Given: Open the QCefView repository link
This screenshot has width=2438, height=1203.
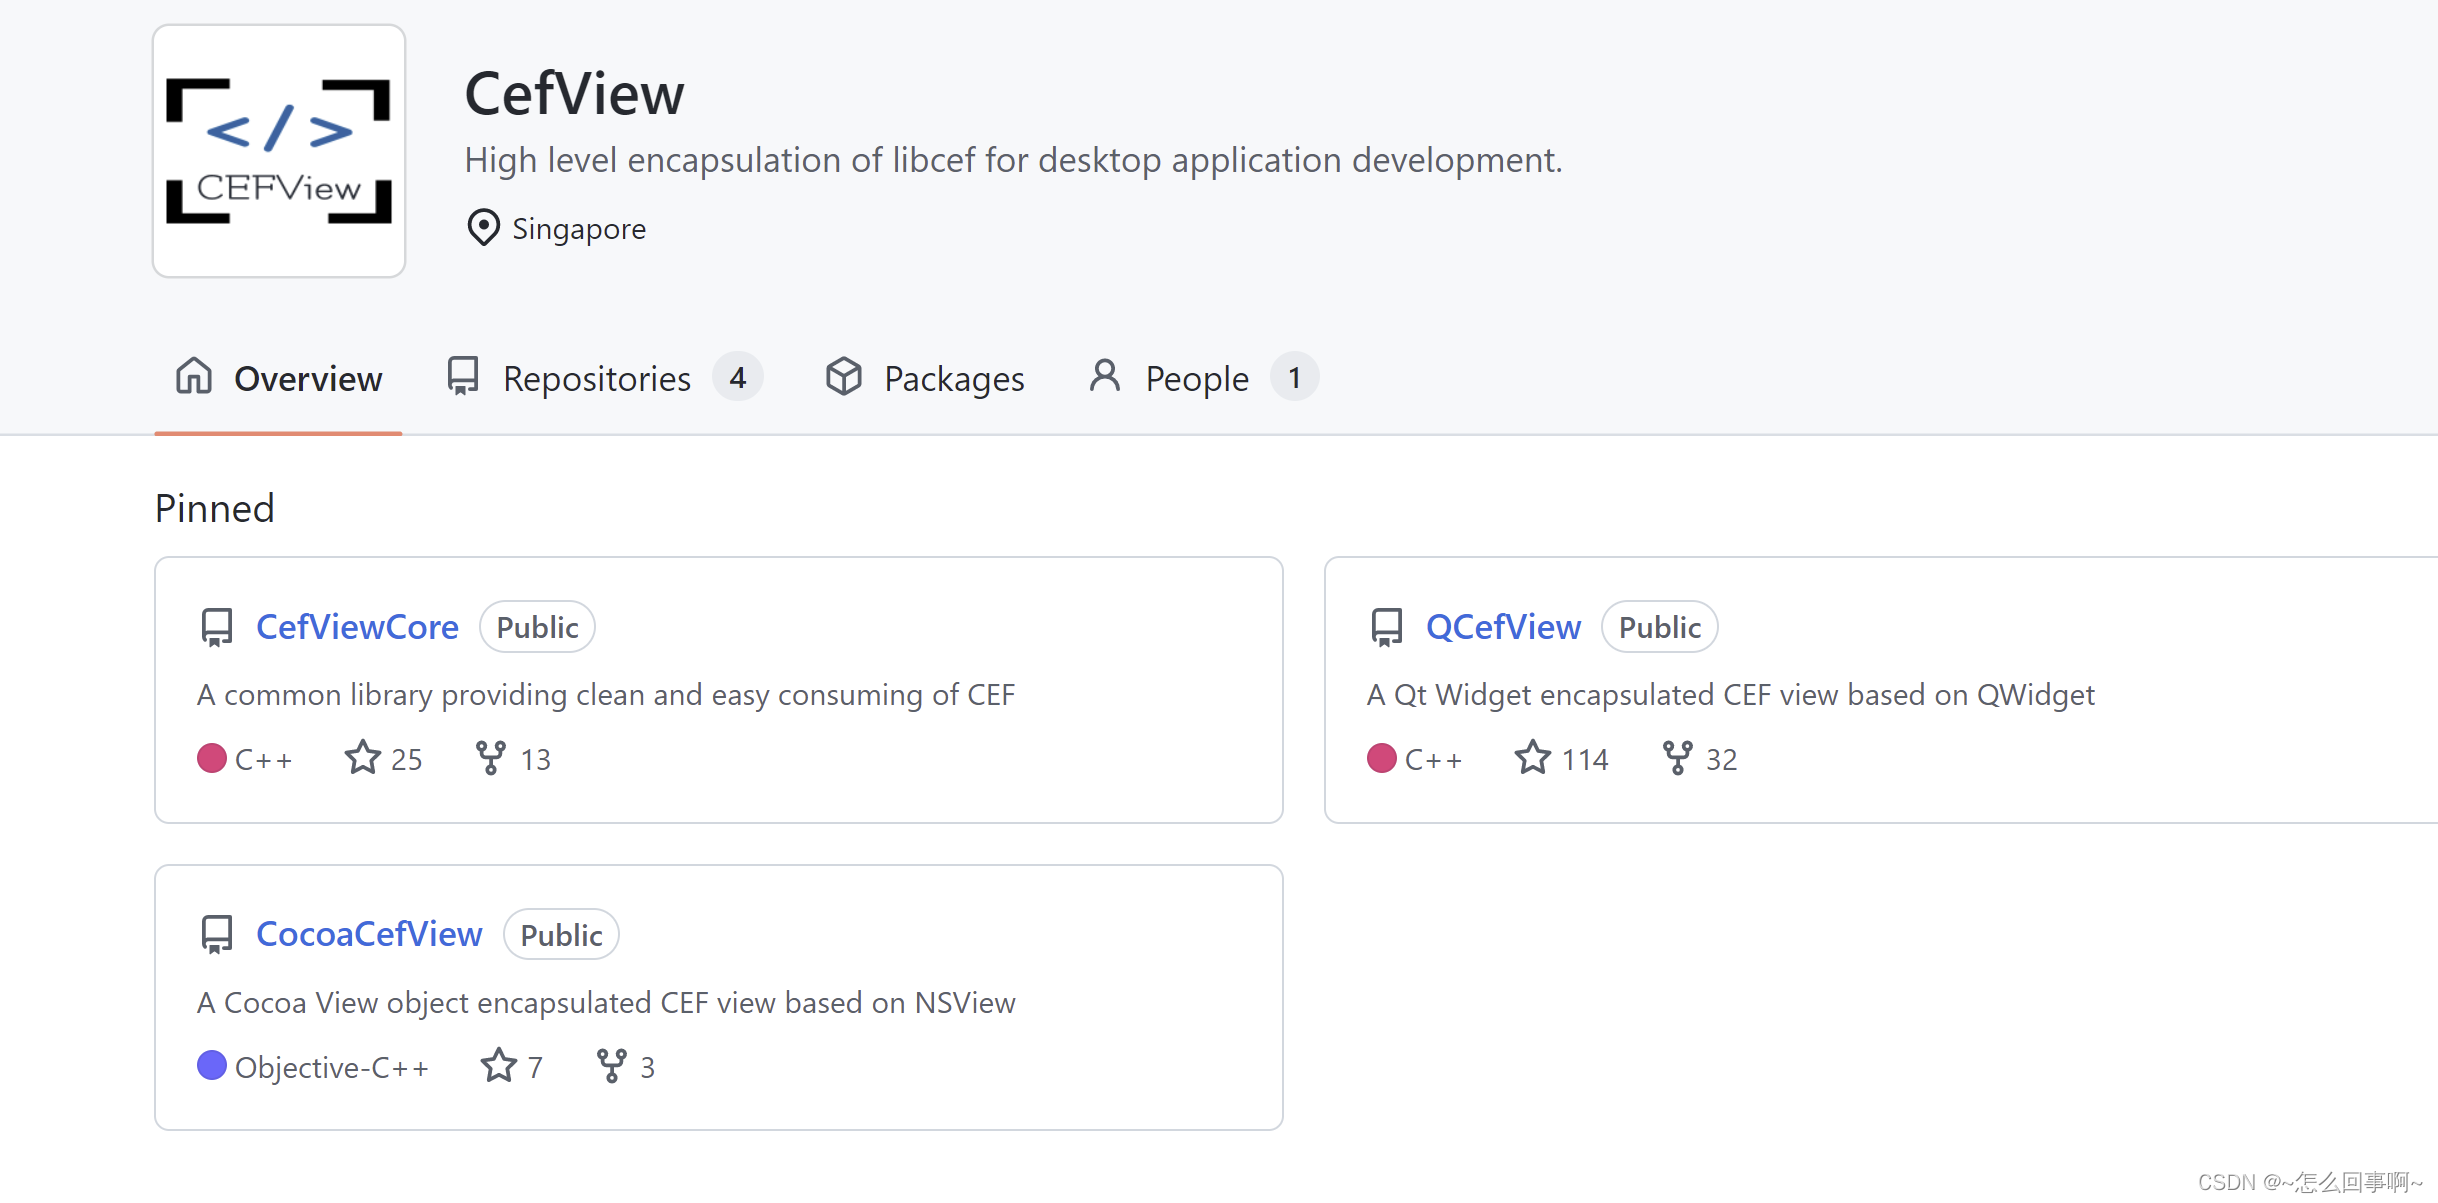Looking at the screenshot, I should click(1504, 626).
